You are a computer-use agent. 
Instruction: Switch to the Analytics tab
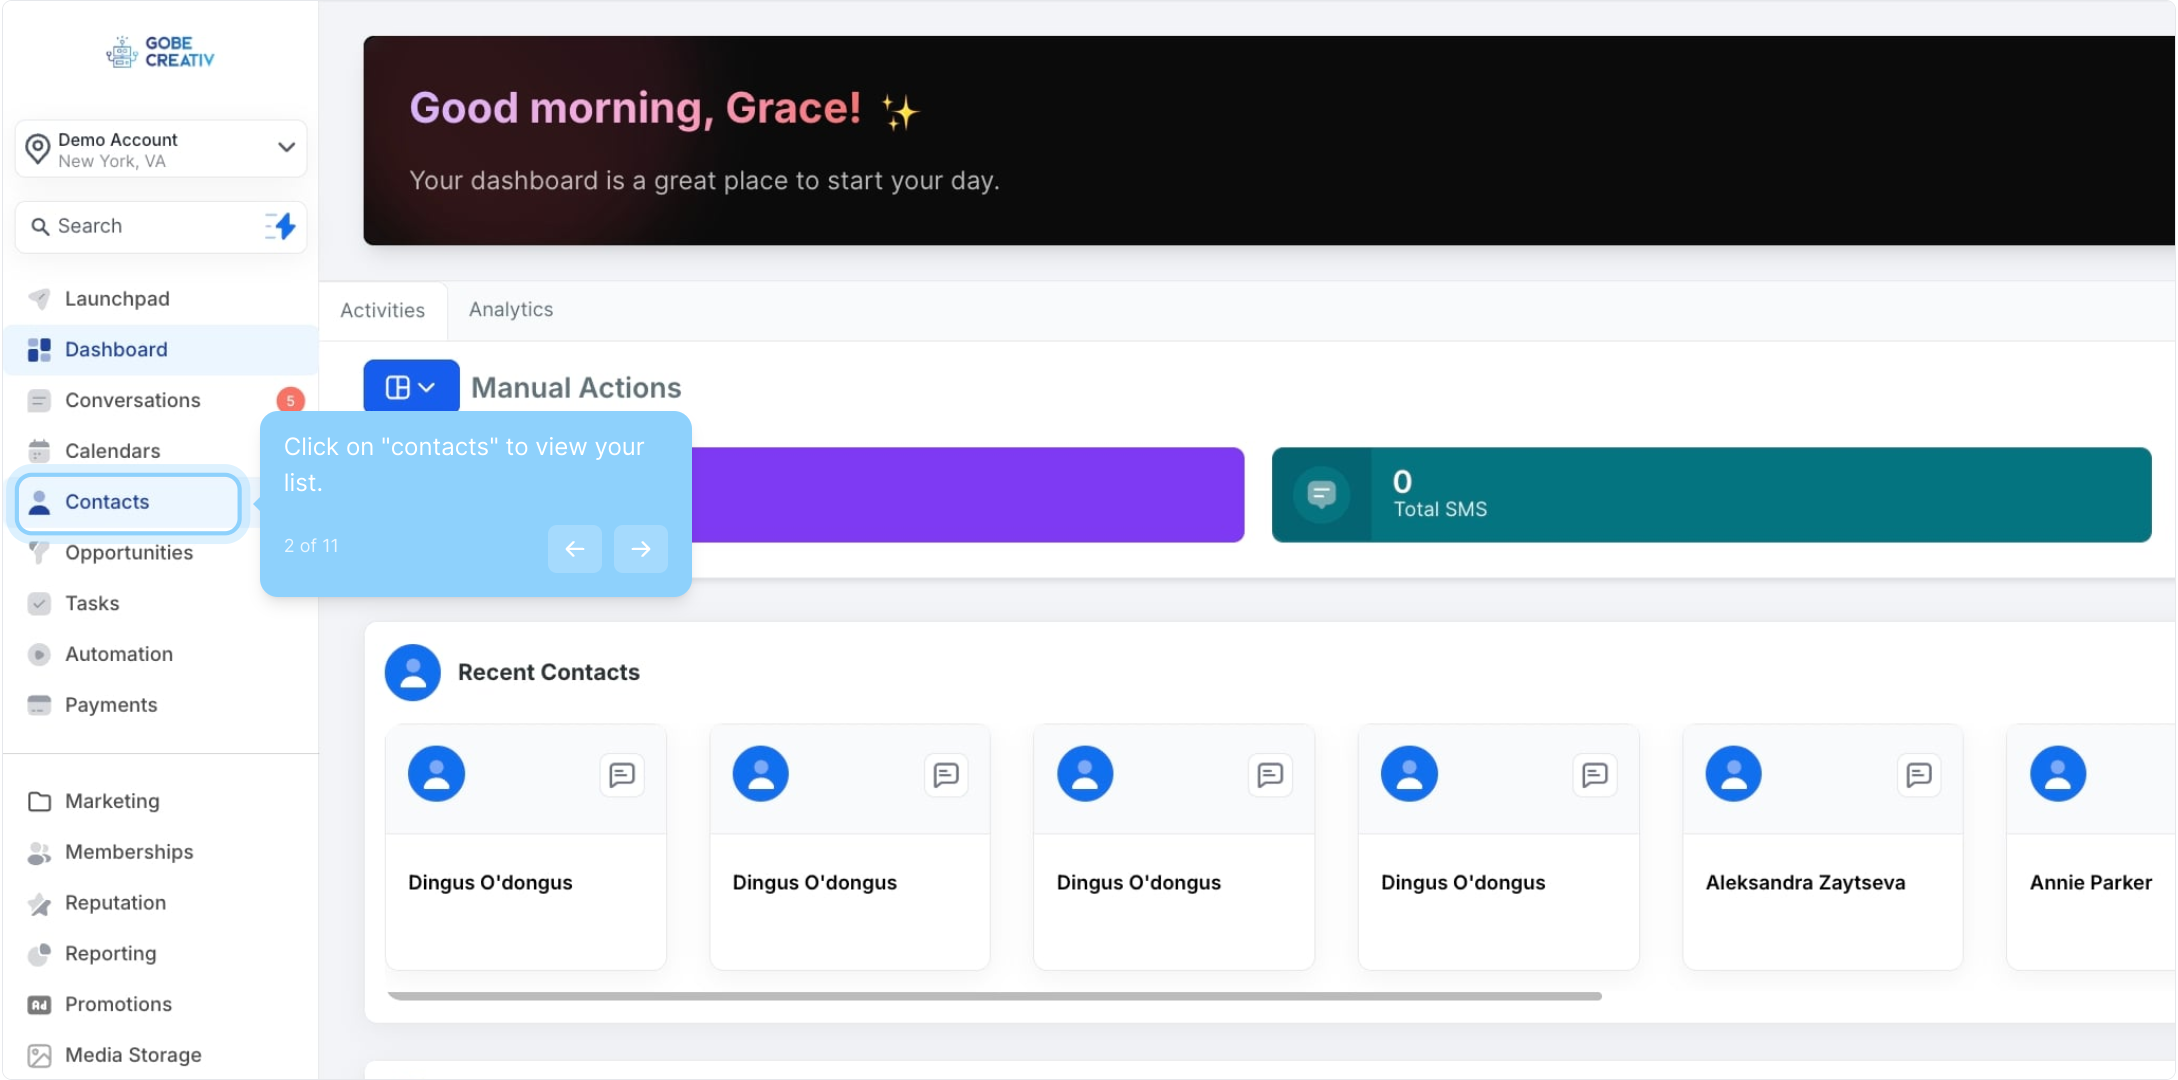click(x=510, y=310)
